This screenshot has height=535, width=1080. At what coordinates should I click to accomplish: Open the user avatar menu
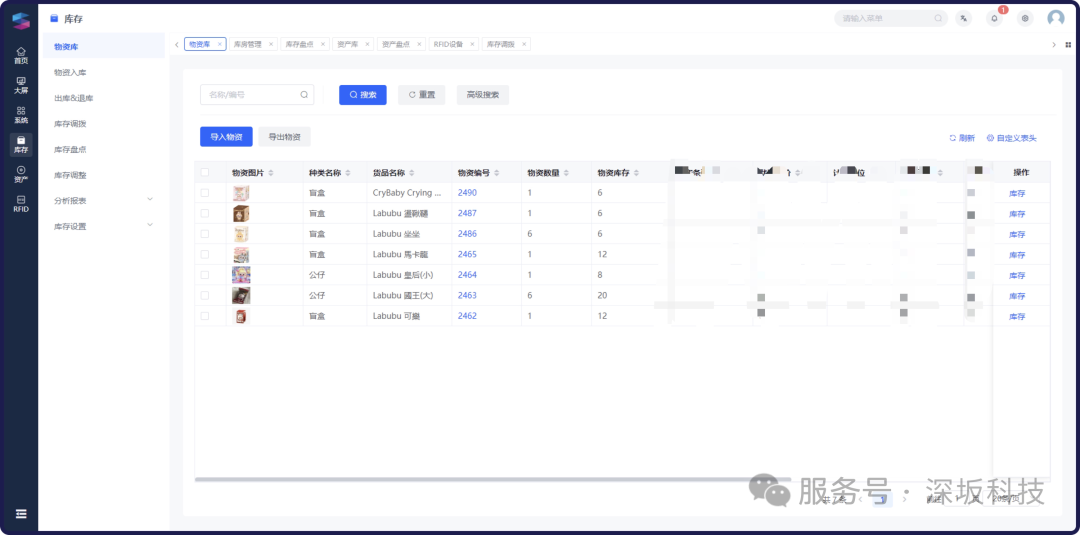point(1056,19)
